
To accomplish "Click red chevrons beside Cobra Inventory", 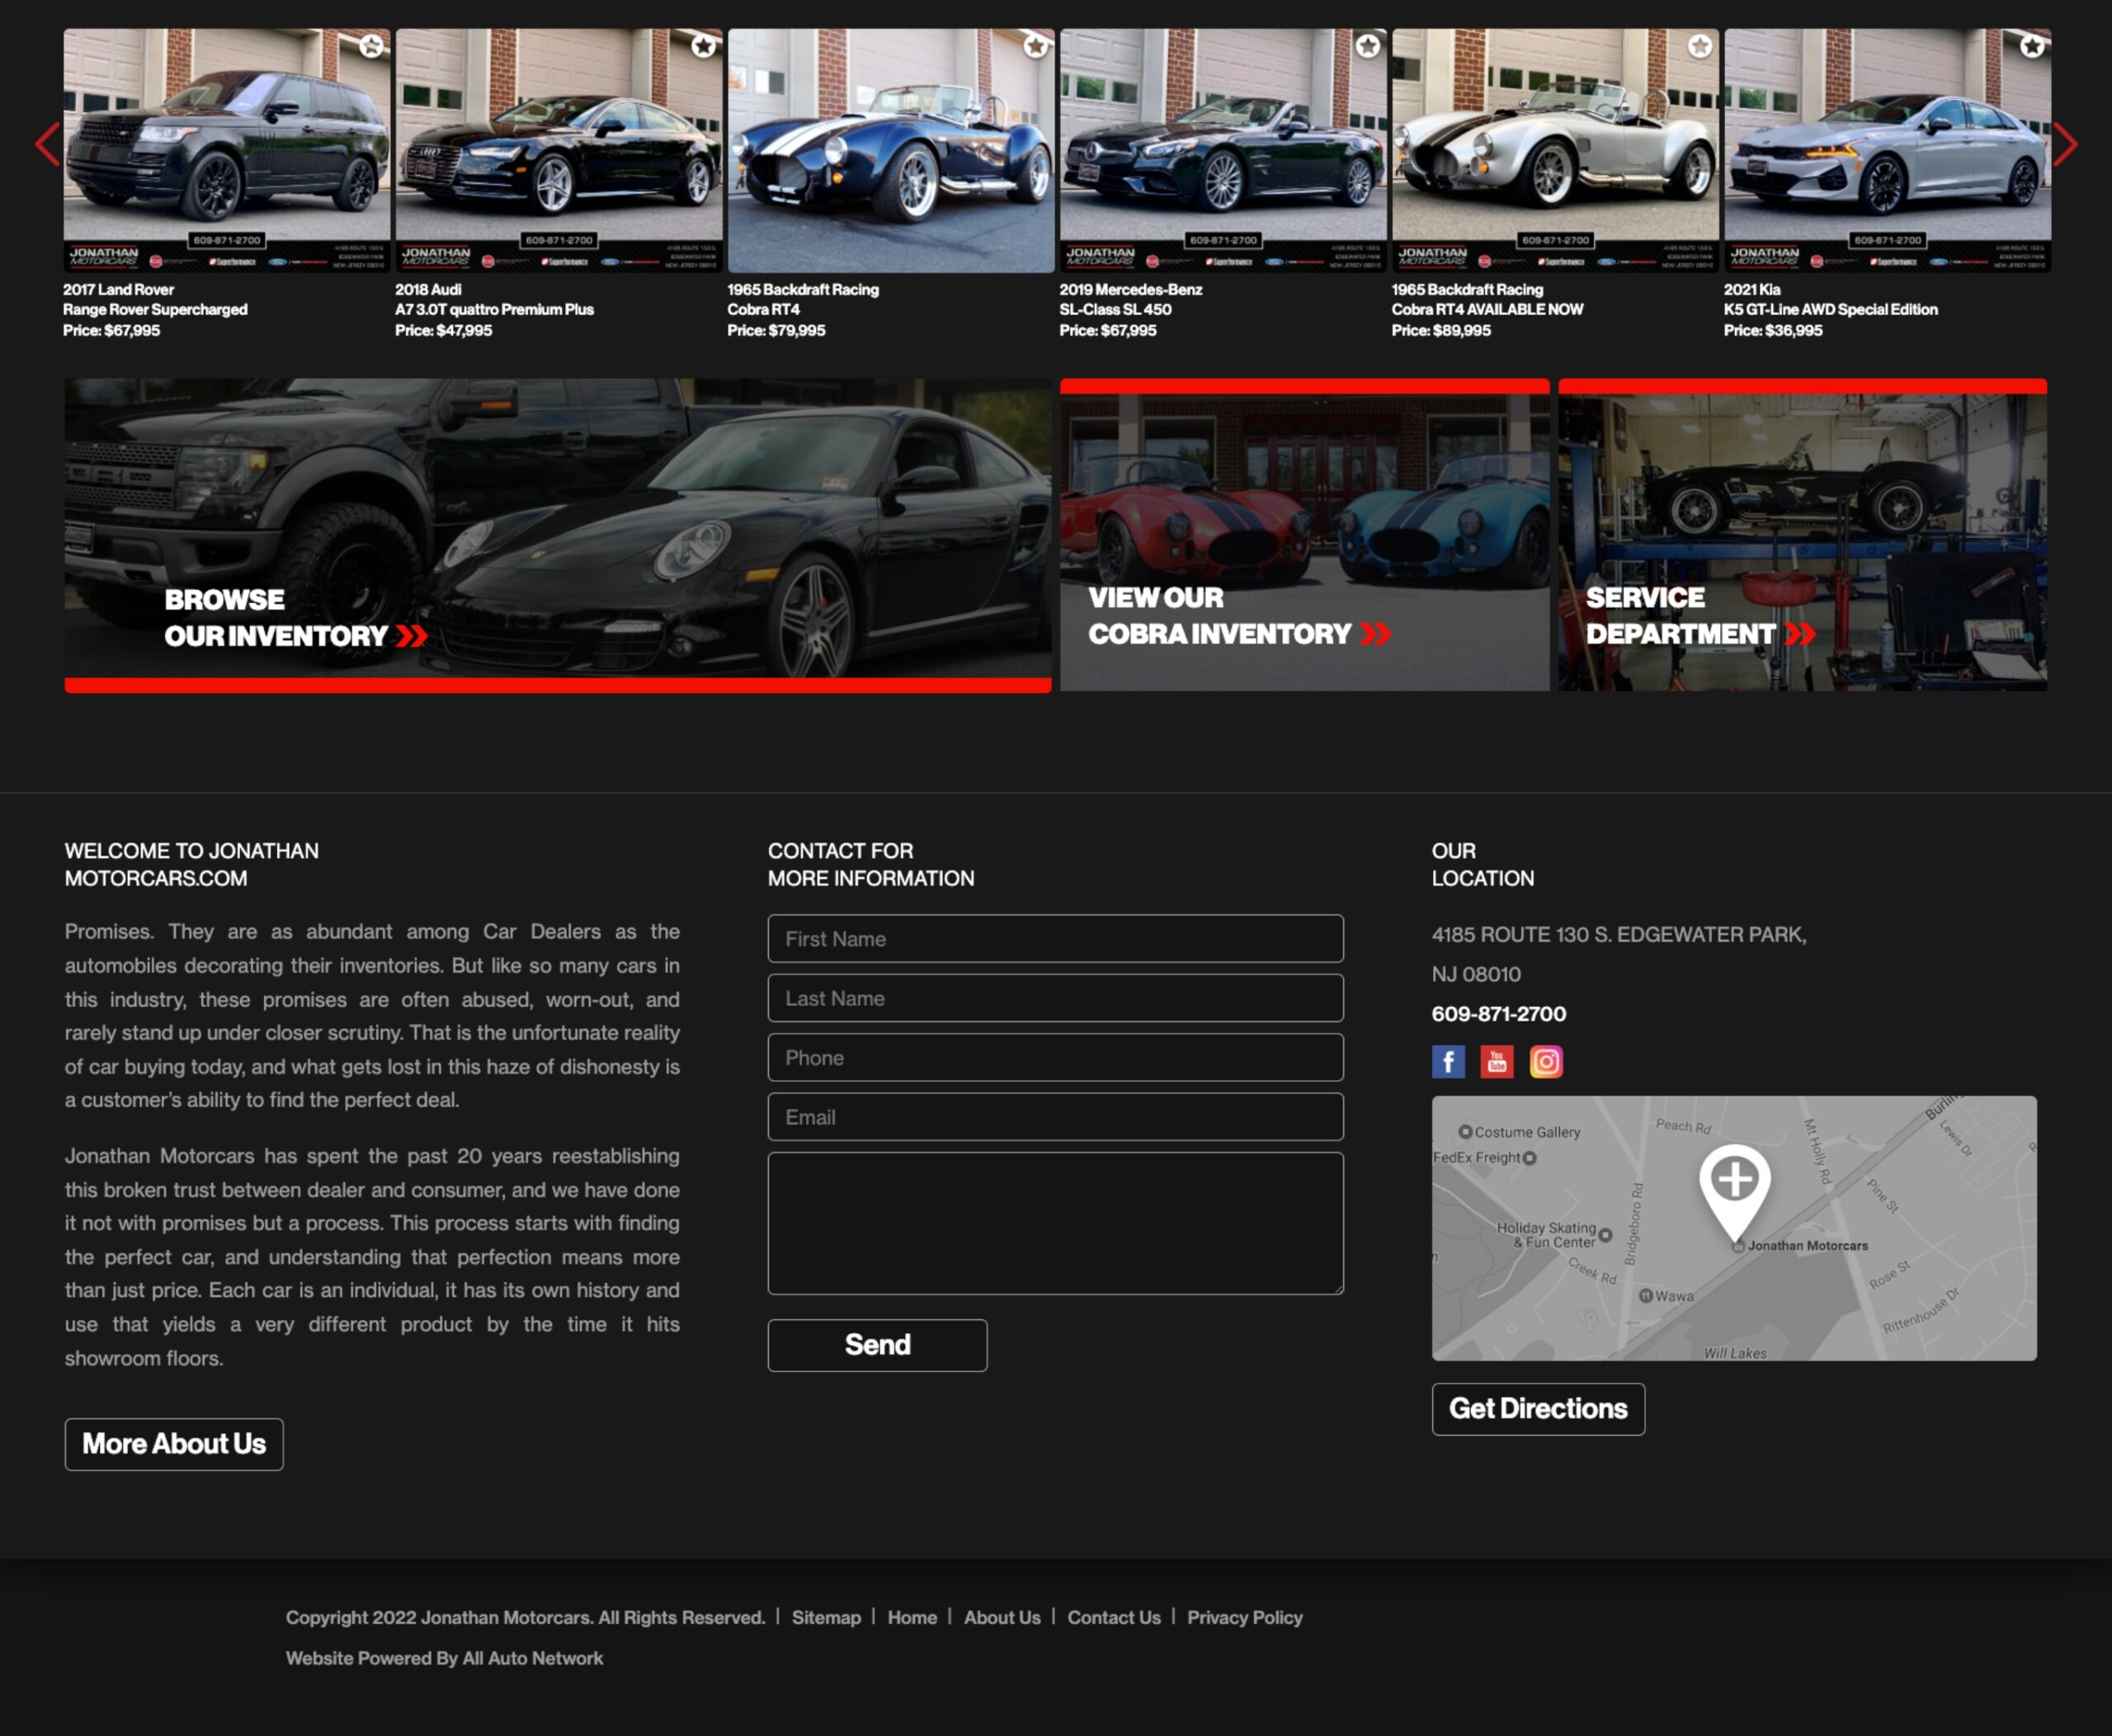I will [x=1375, y=634].
